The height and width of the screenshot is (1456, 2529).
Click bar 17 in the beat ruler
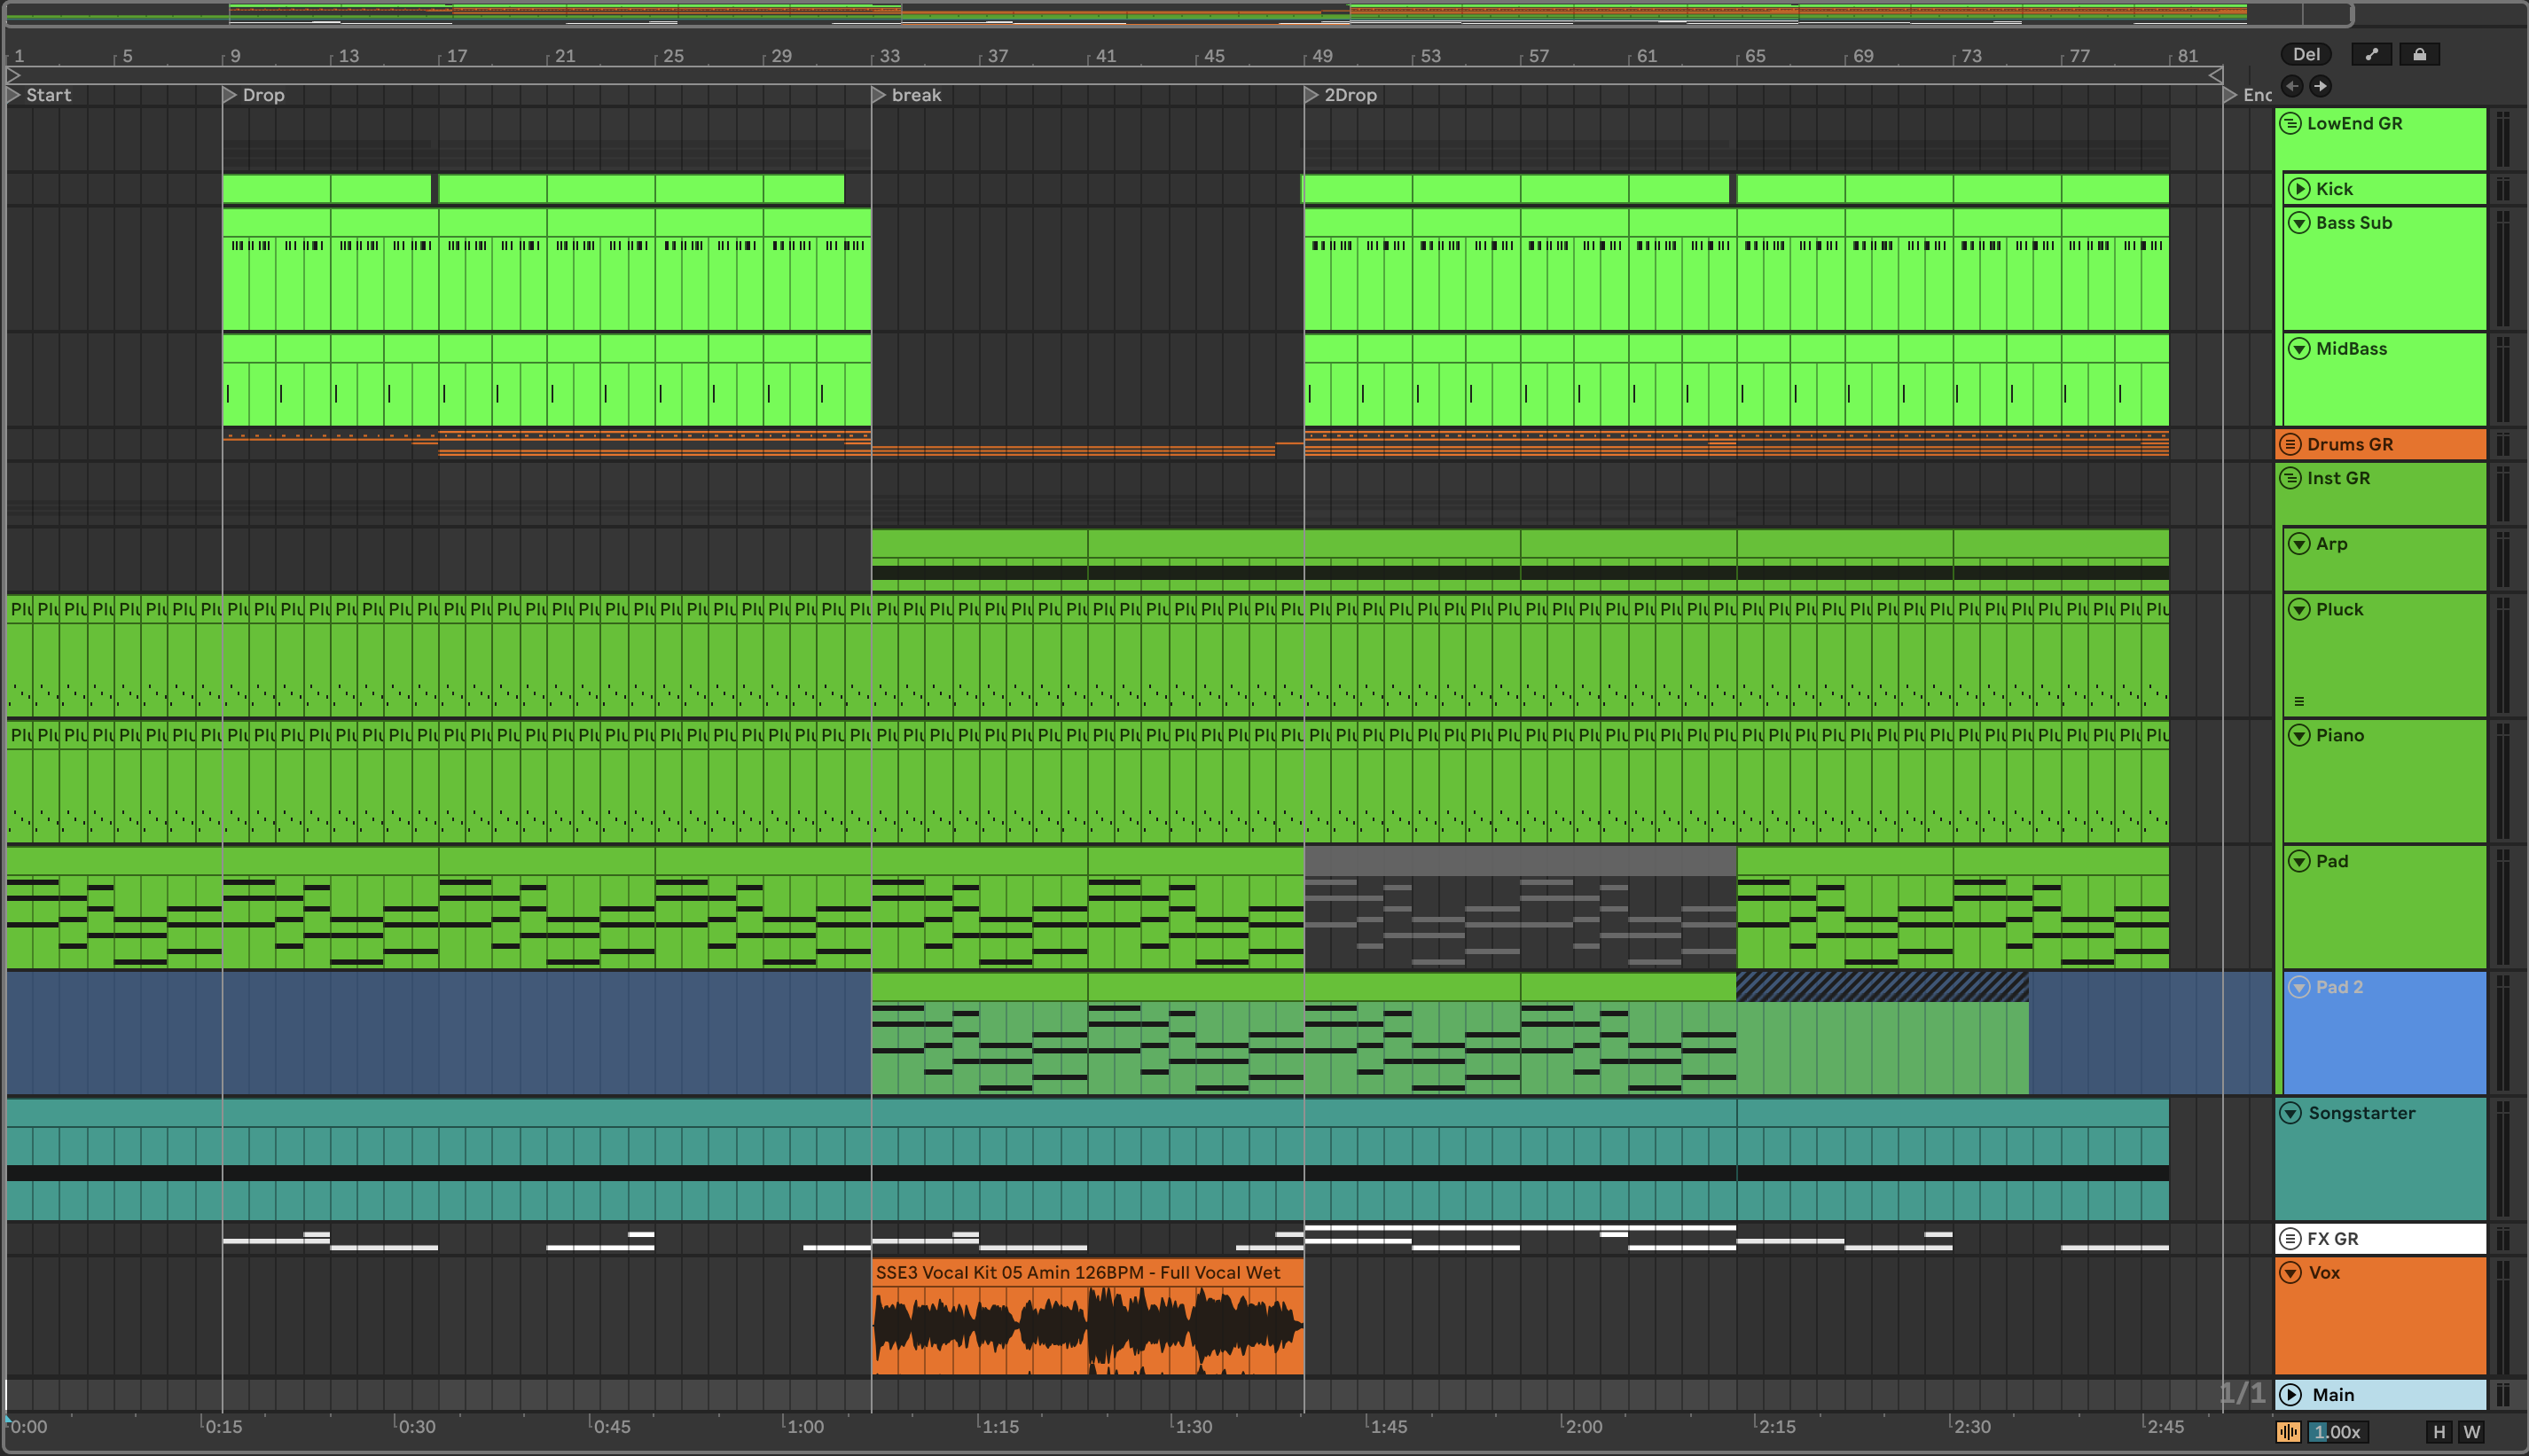456,56
